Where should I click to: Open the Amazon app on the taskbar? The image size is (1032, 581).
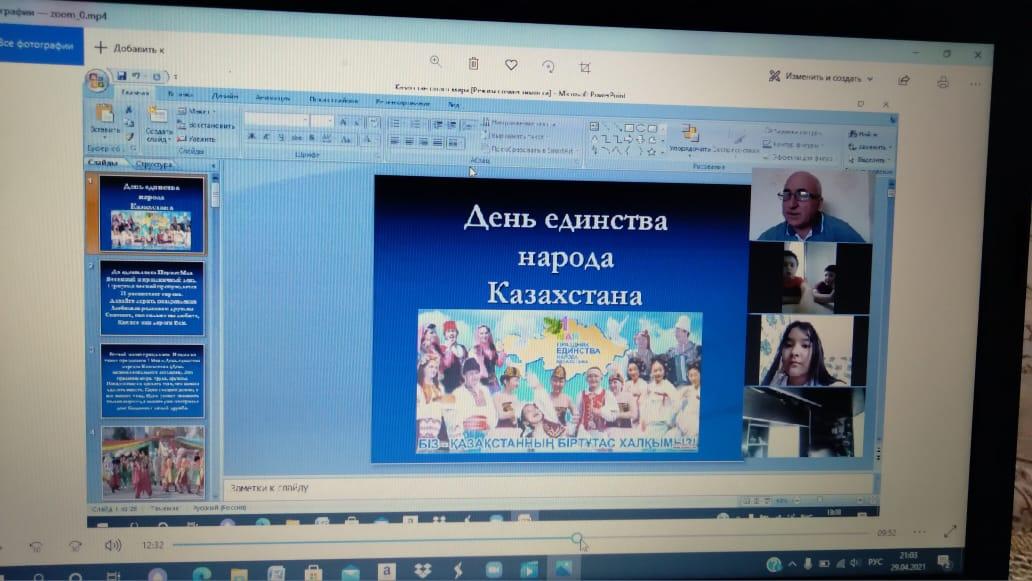pos(386,571)
